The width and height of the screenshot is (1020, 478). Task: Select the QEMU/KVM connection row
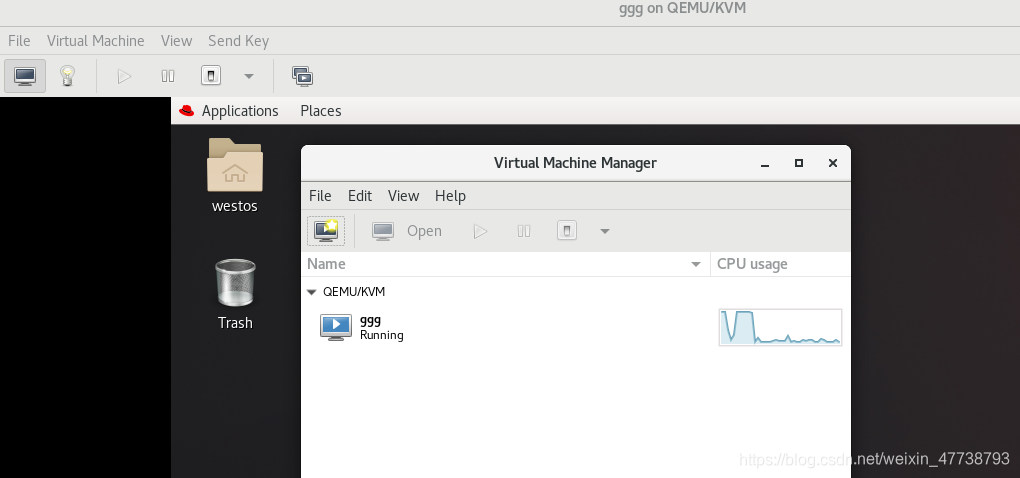tap(576, 292)
